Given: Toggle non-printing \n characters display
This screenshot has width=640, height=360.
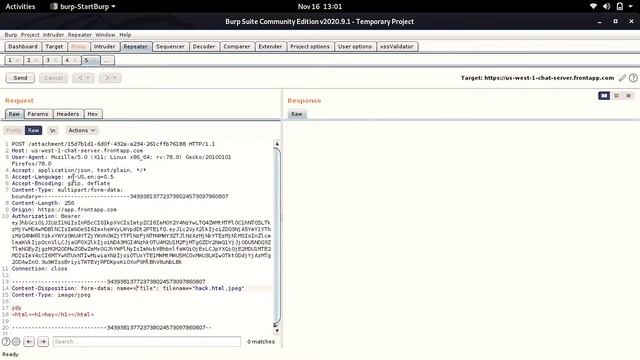Looking at the screenshot, I should coord(52,130).
